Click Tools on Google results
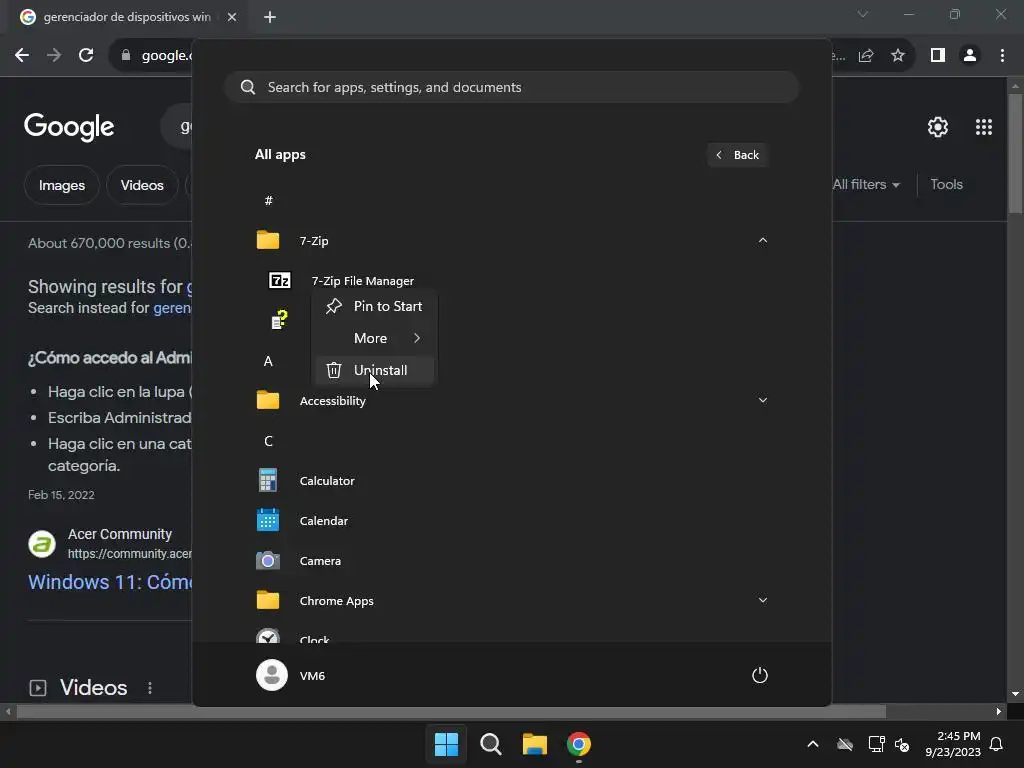The image size is (1024, 768). click(946, 185)
